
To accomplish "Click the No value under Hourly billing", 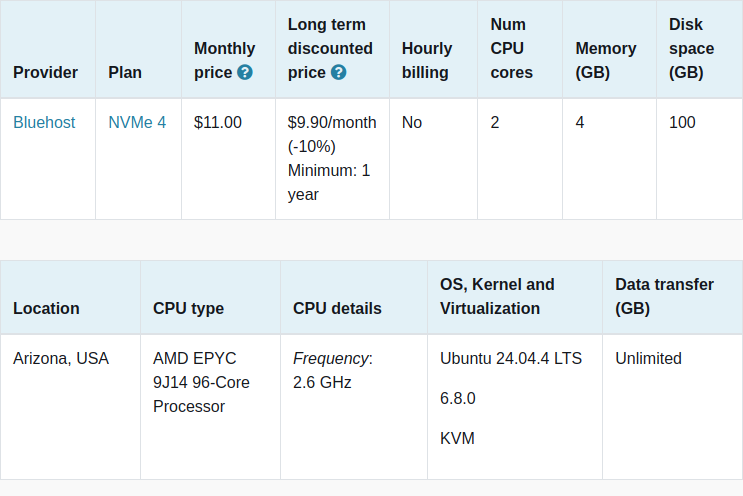I will [x=412, y=122].
